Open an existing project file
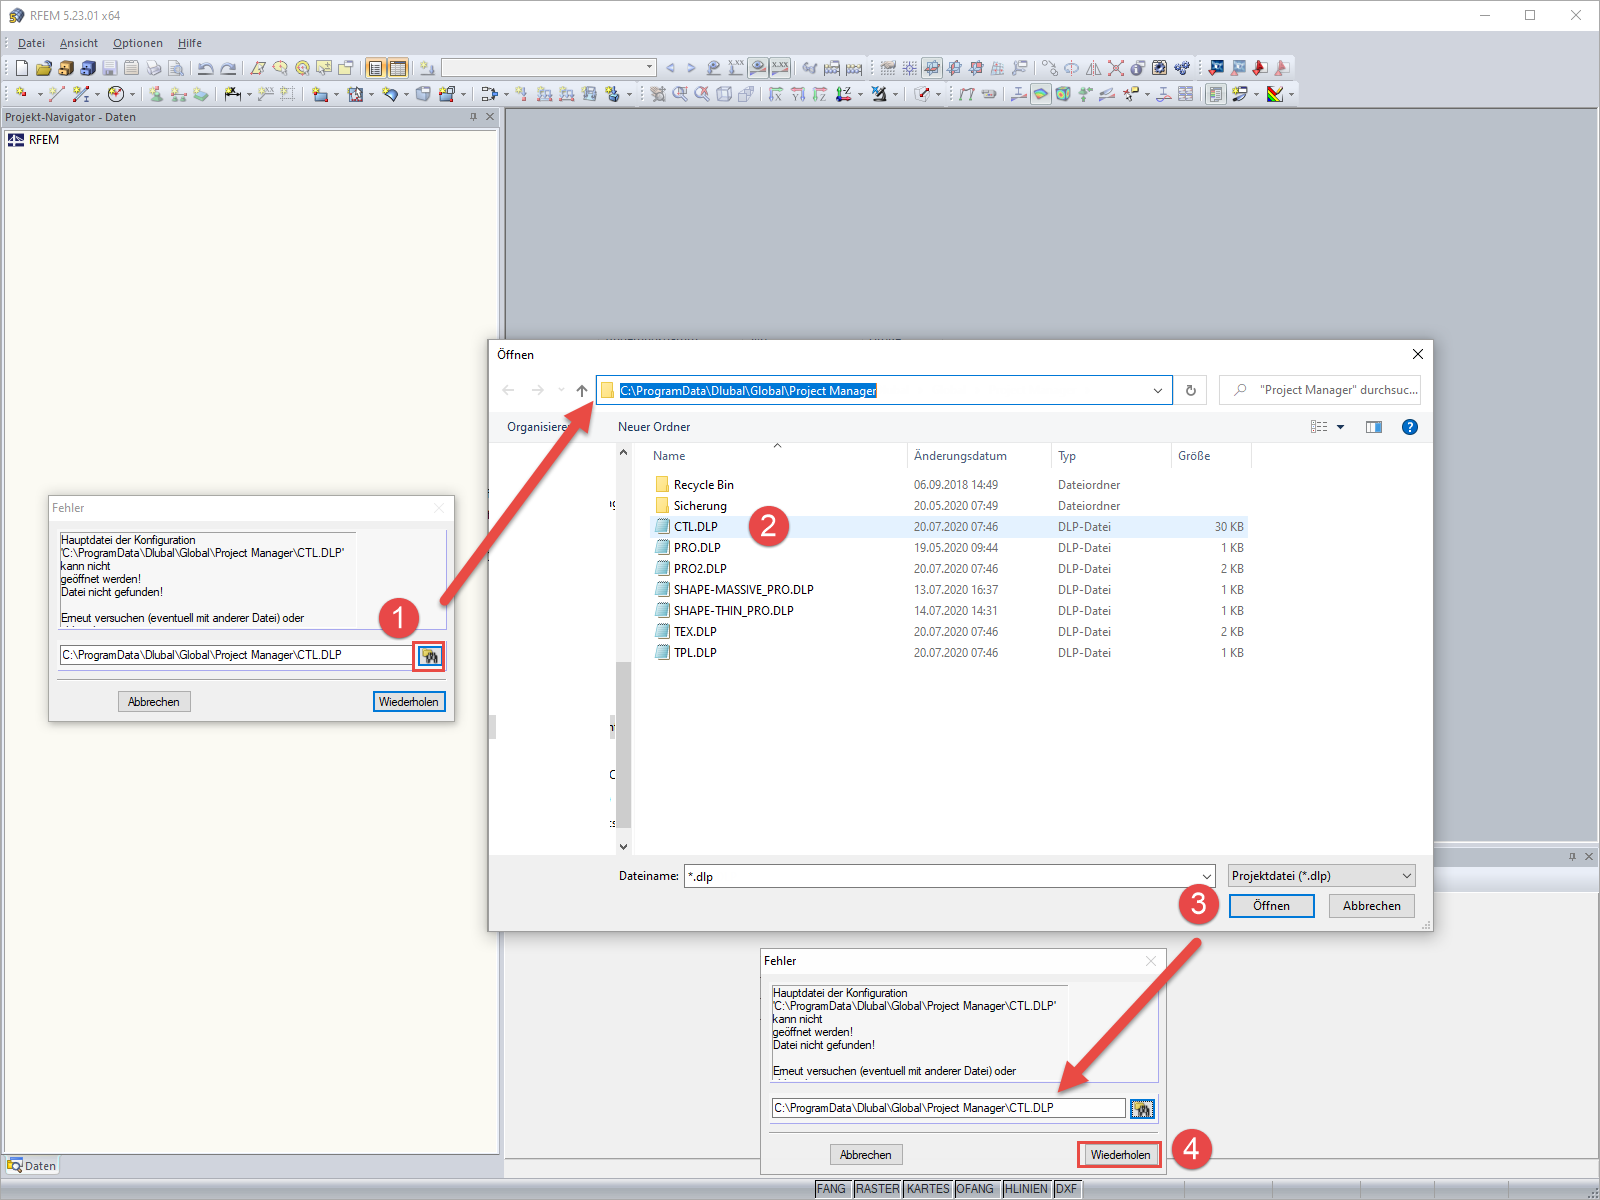The image size is (1600, 1200). 43,67
